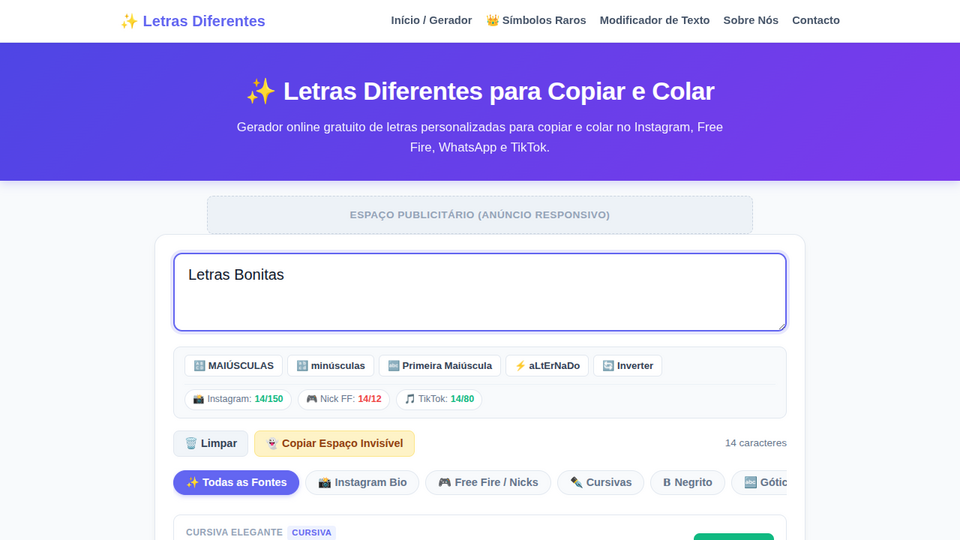Image resolution: width=960 pixels, height=540 pixels.
Task: Click the Instagram 14/150 counter badge
Action: (x=238, y=399)
